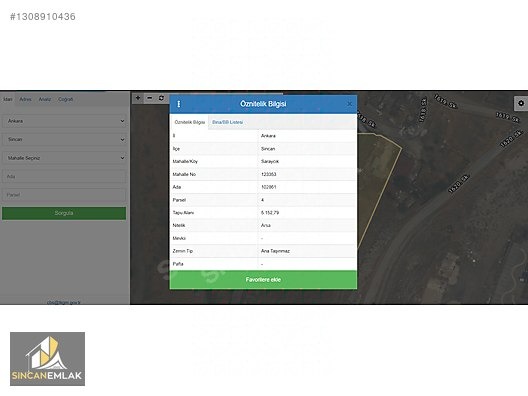Image resolution: width=528 pixels, height=396 pixels.
Task: Click the listing number #1308910436
Action: pos(43,17)
